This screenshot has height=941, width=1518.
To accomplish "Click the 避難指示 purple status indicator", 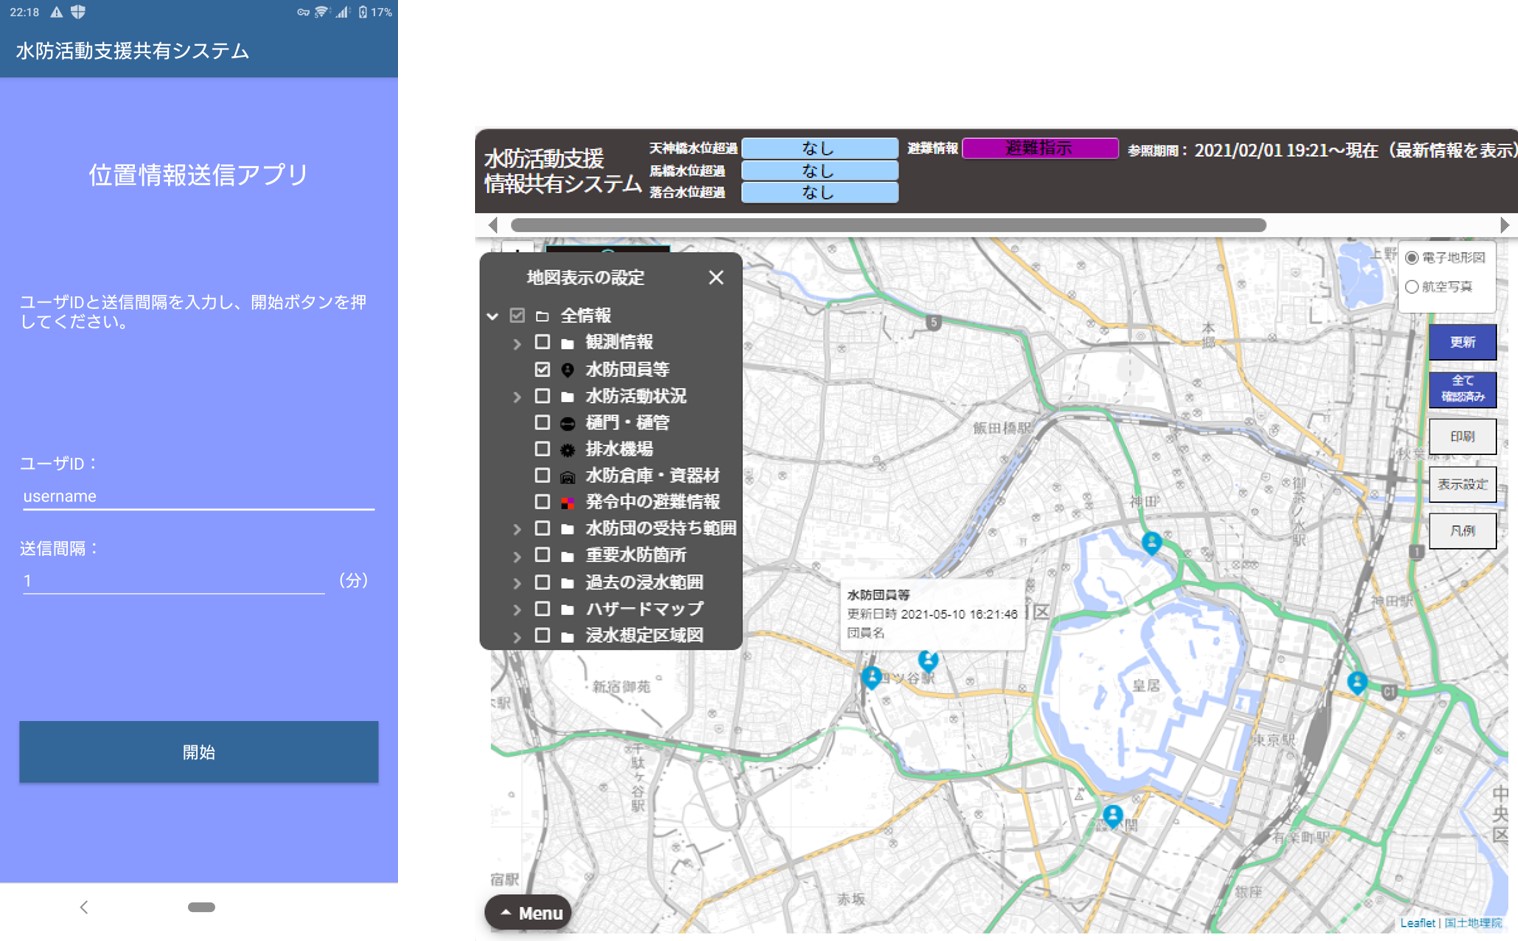I will point(1040,148).
